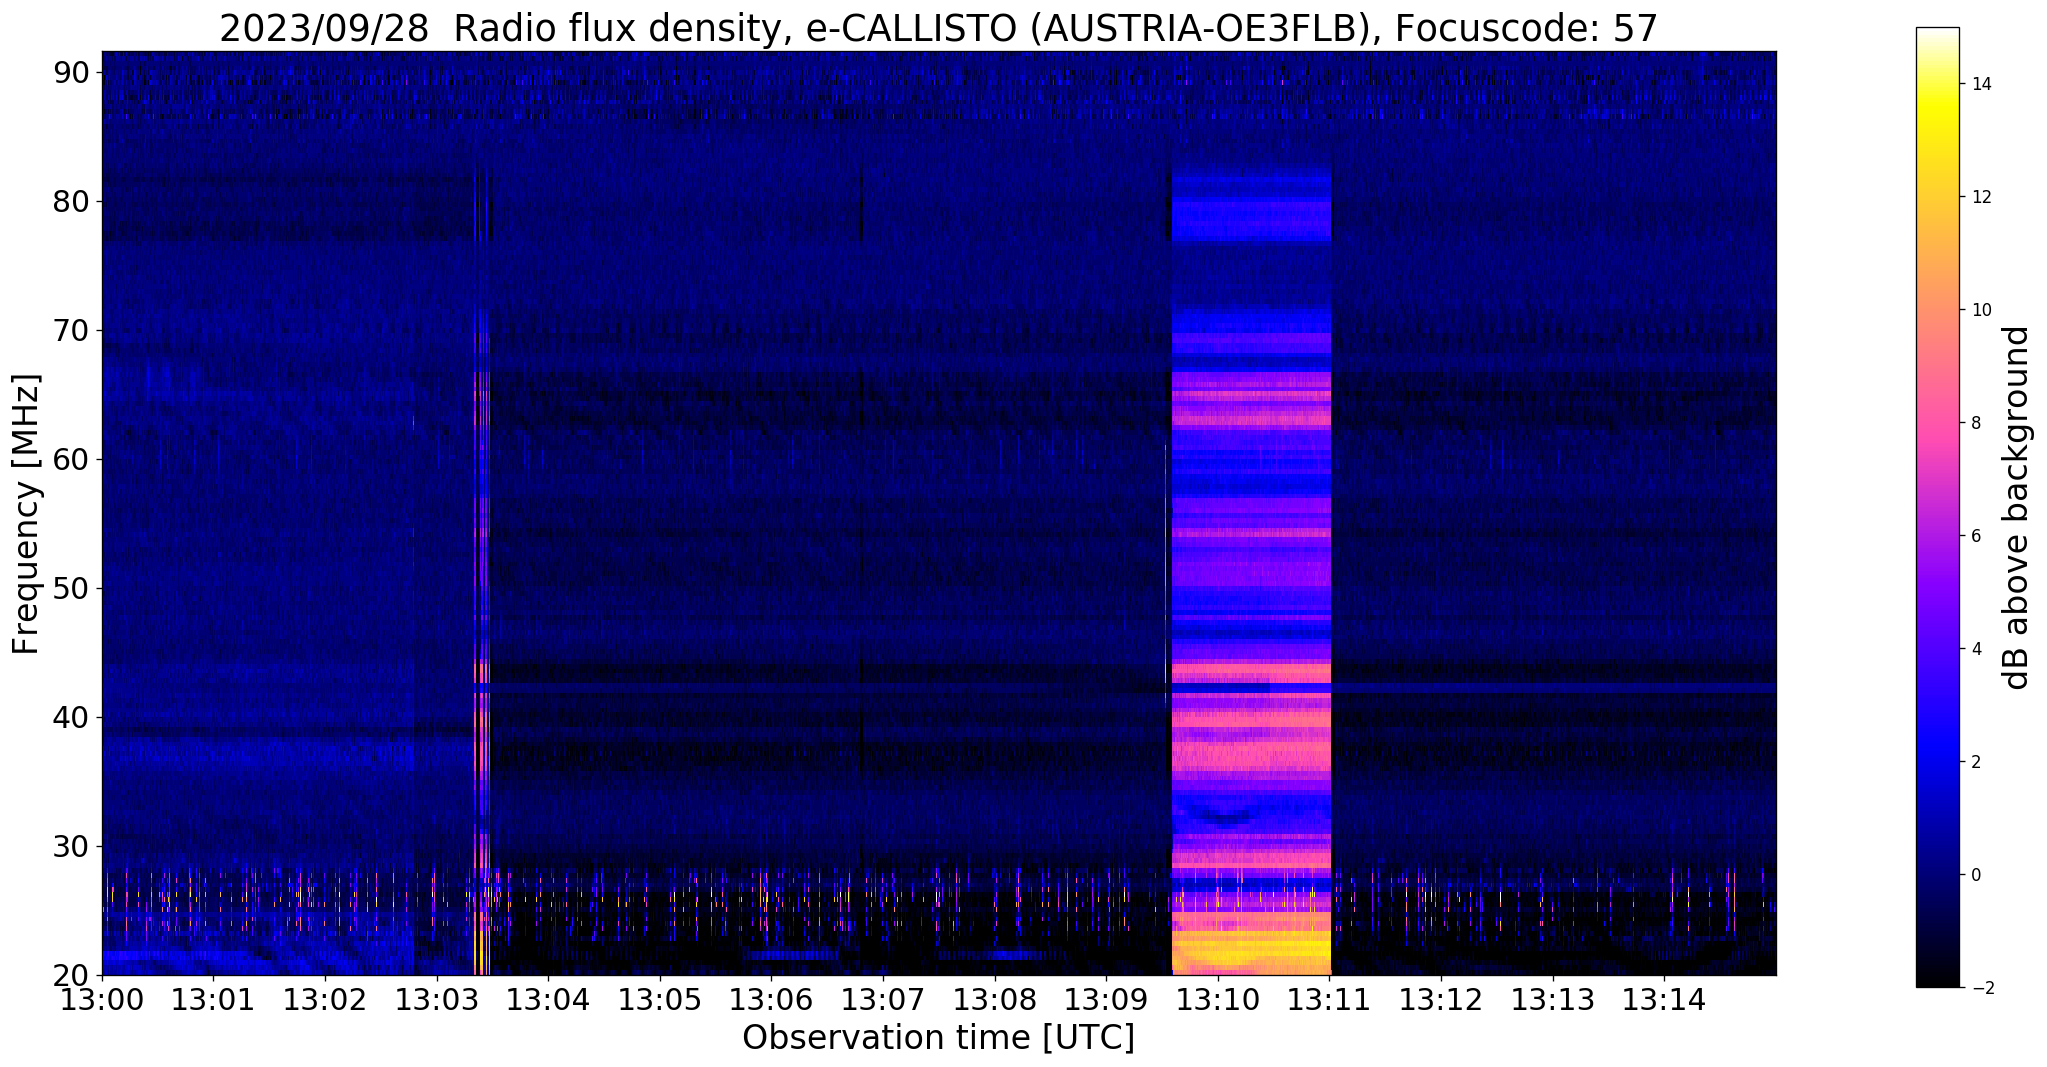The width and height of the screenshot is (2047, 1067).
Task: Click the pink region of the colorbar near 8
Action: 1937,423
